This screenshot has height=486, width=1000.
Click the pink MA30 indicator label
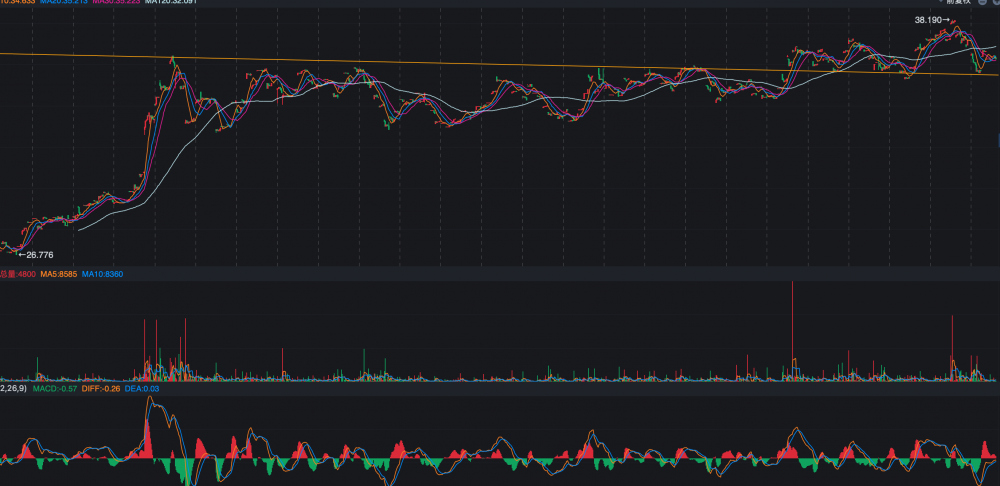click(x=116, y=2)
